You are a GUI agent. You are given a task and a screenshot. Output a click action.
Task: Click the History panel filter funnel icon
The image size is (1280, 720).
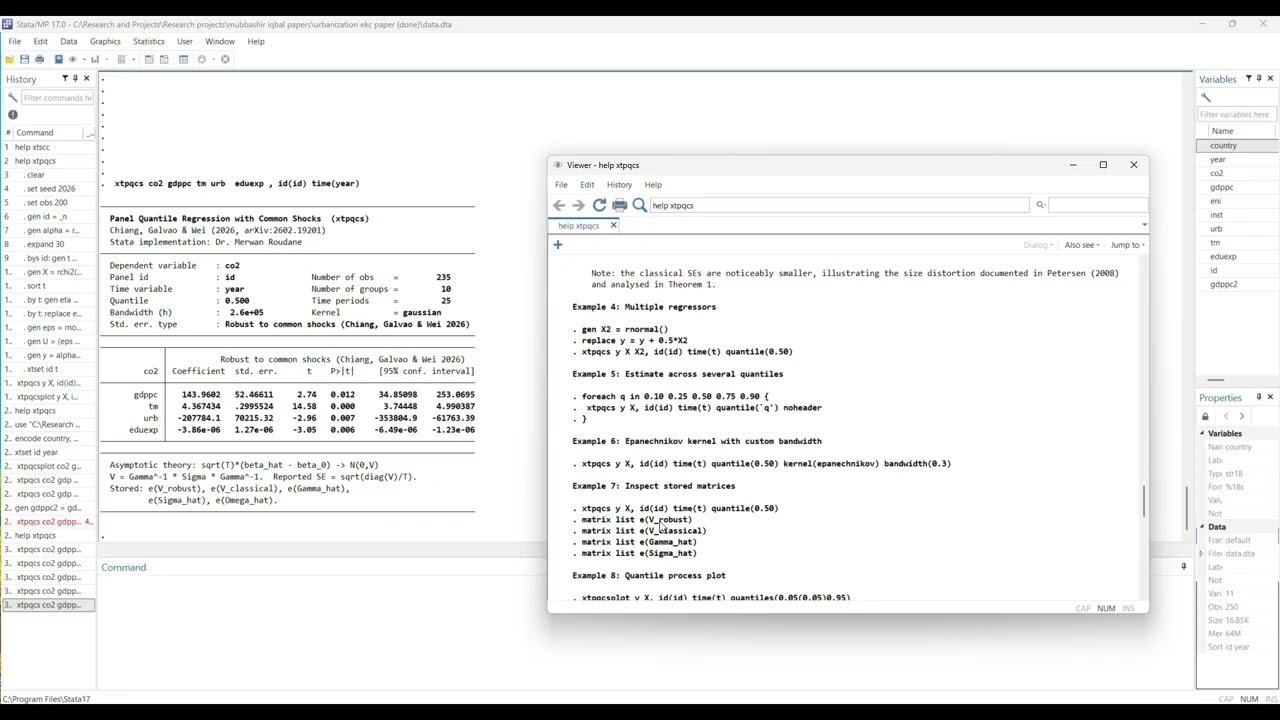pos(65,79)
